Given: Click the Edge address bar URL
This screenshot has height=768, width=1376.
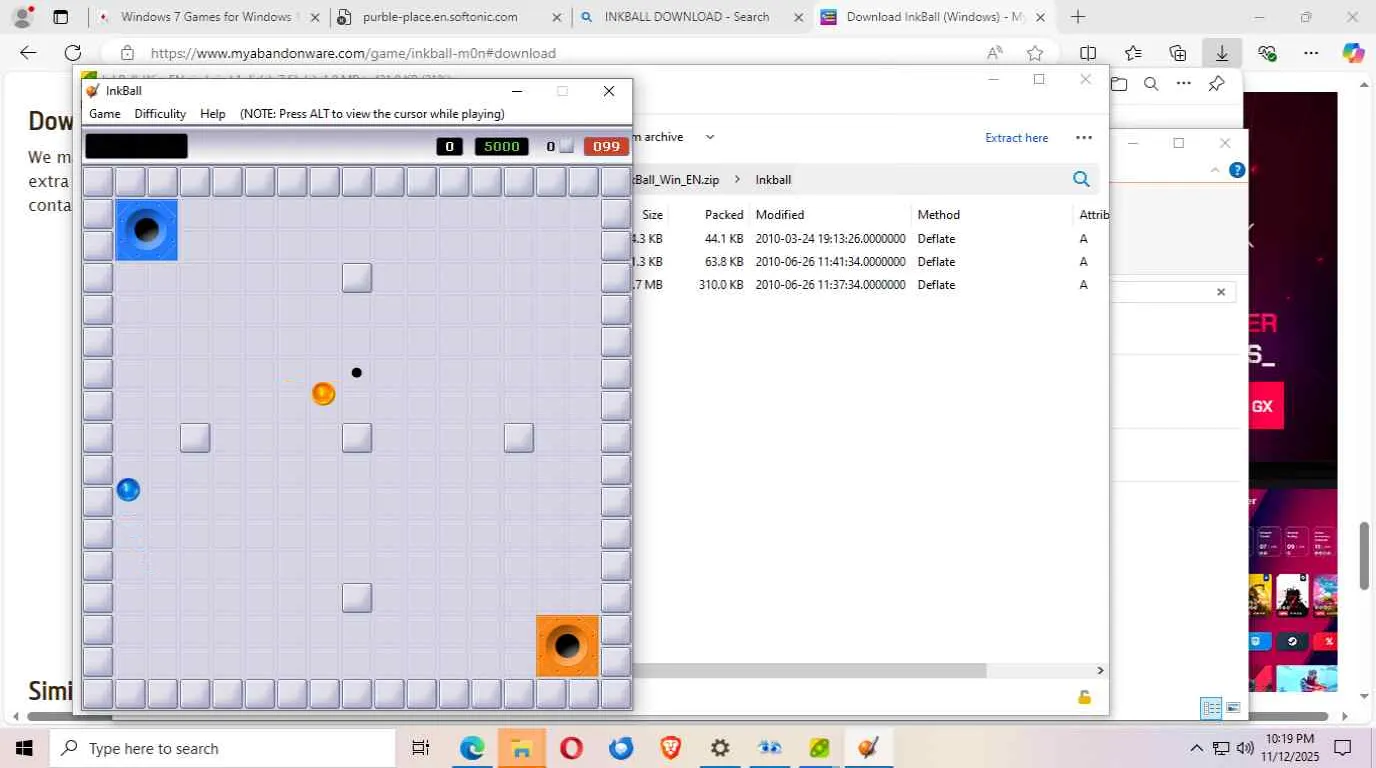Looking at the screenshot, I should point(353,53).
